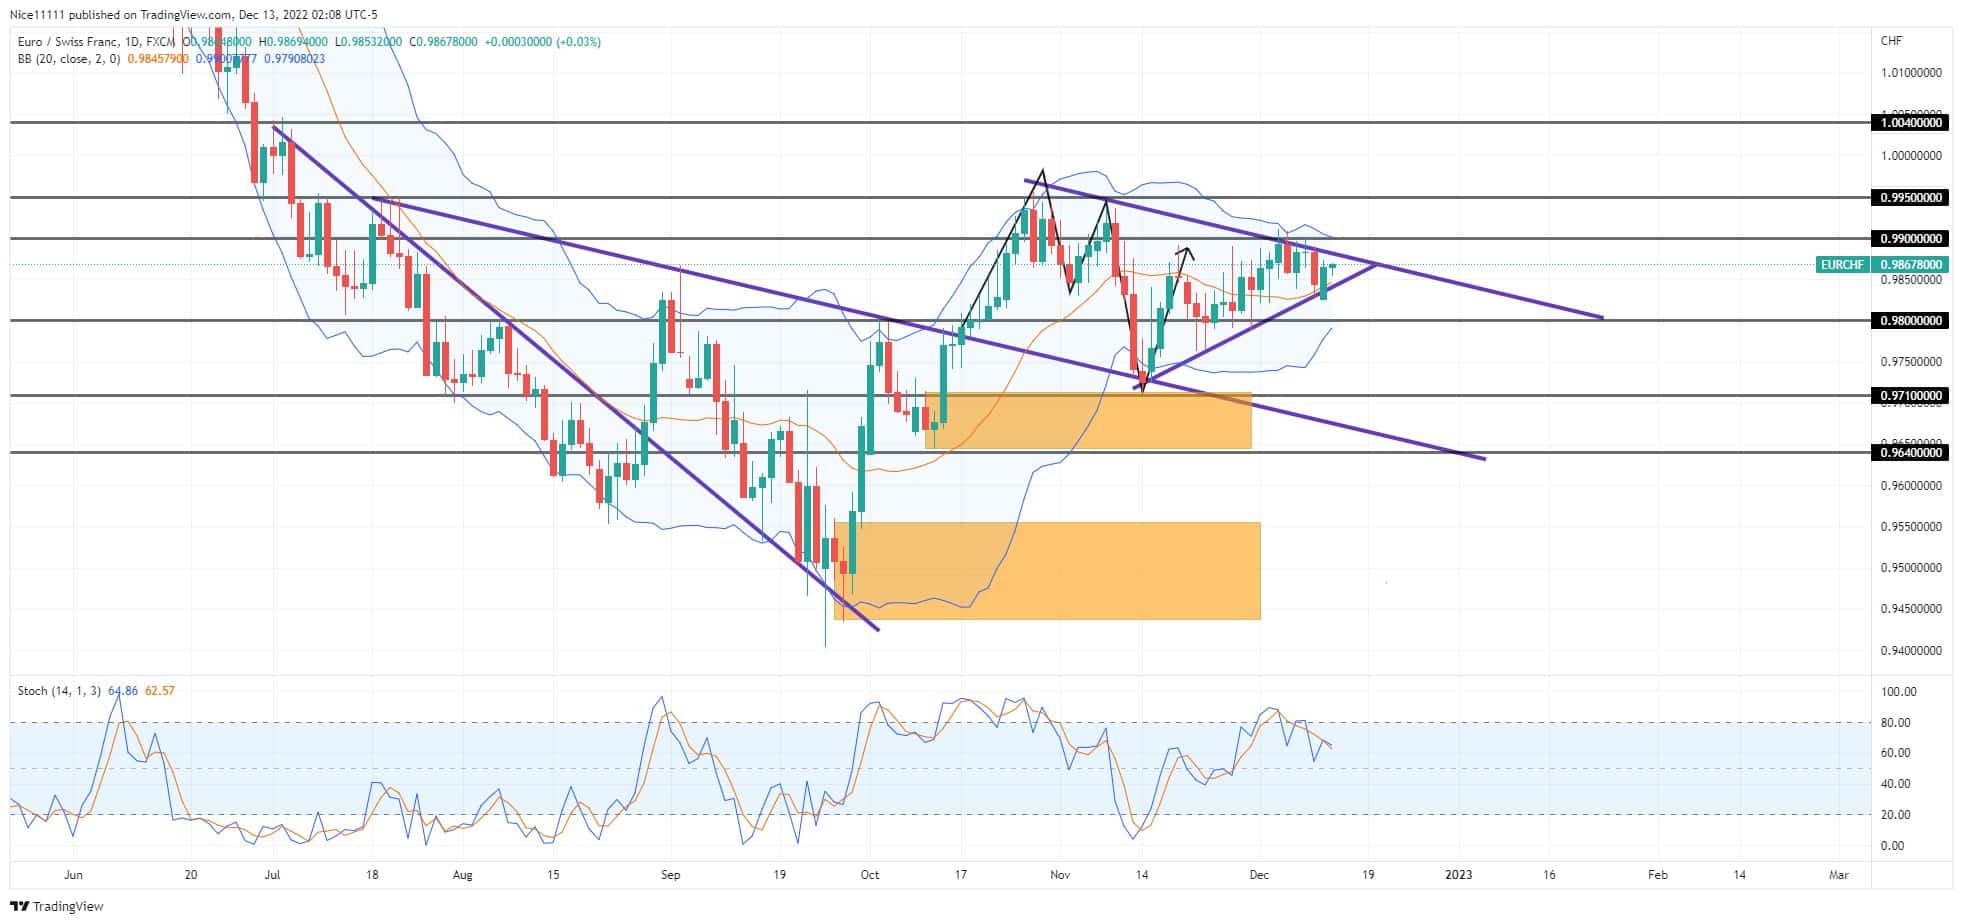Click the 0.96000000 price axis label
The image size is (1963, 924).
[1911, 486]
